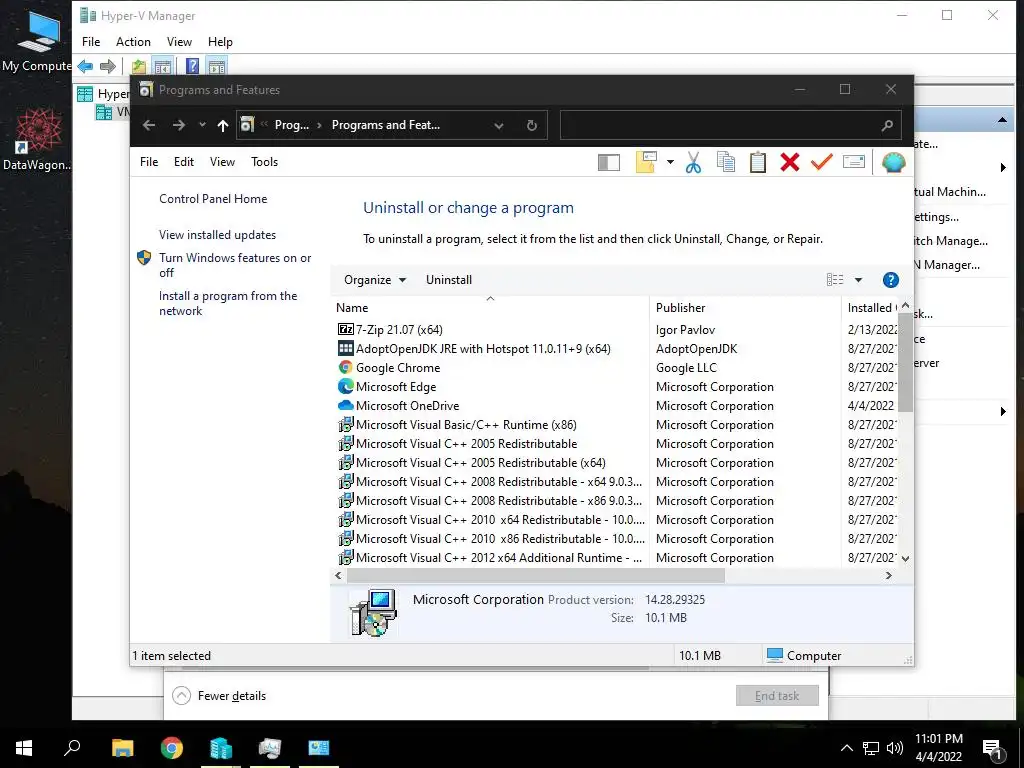
Task: Open File menu in Programs and Features
Action: point(149,162)
